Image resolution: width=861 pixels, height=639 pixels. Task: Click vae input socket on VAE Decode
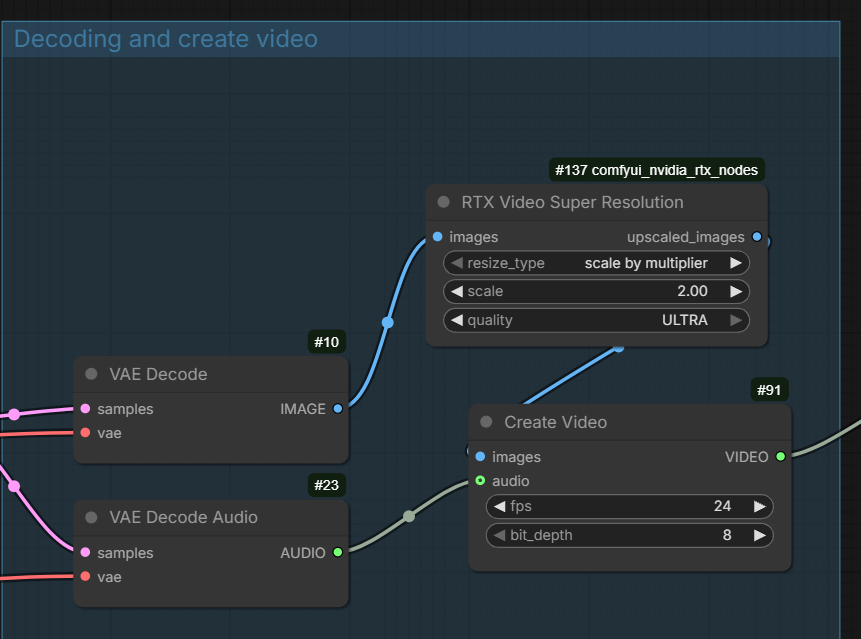click(85, 433)
